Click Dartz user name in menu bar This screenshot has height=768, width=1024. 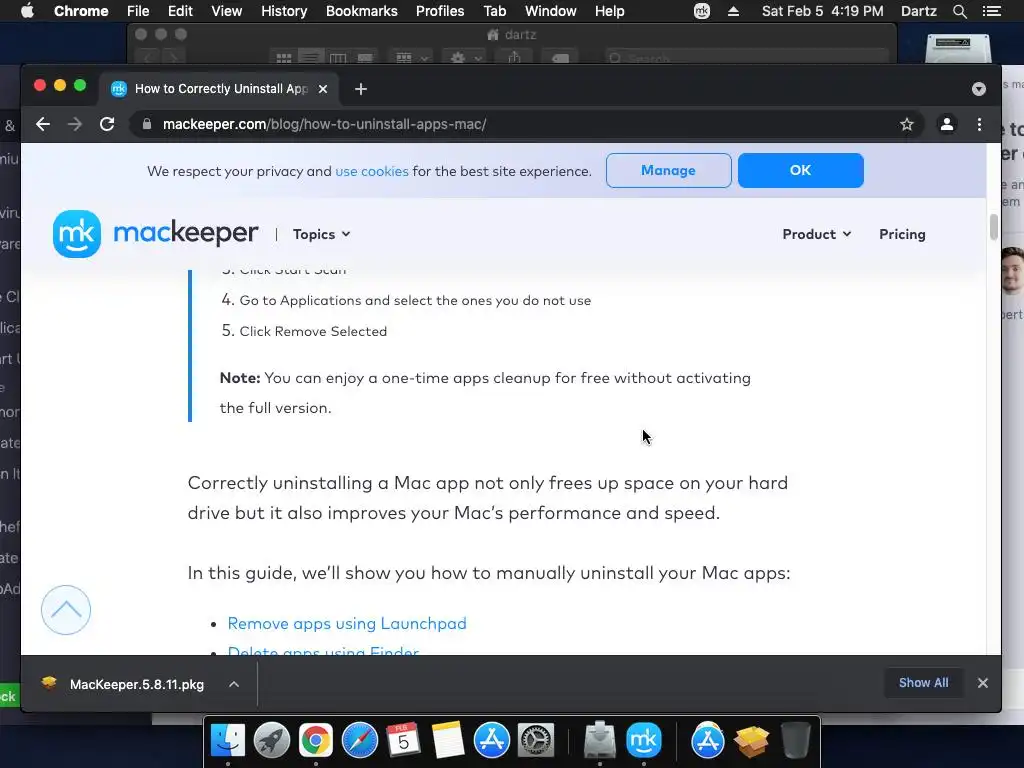pyautogui.click(x=918, y=11)
